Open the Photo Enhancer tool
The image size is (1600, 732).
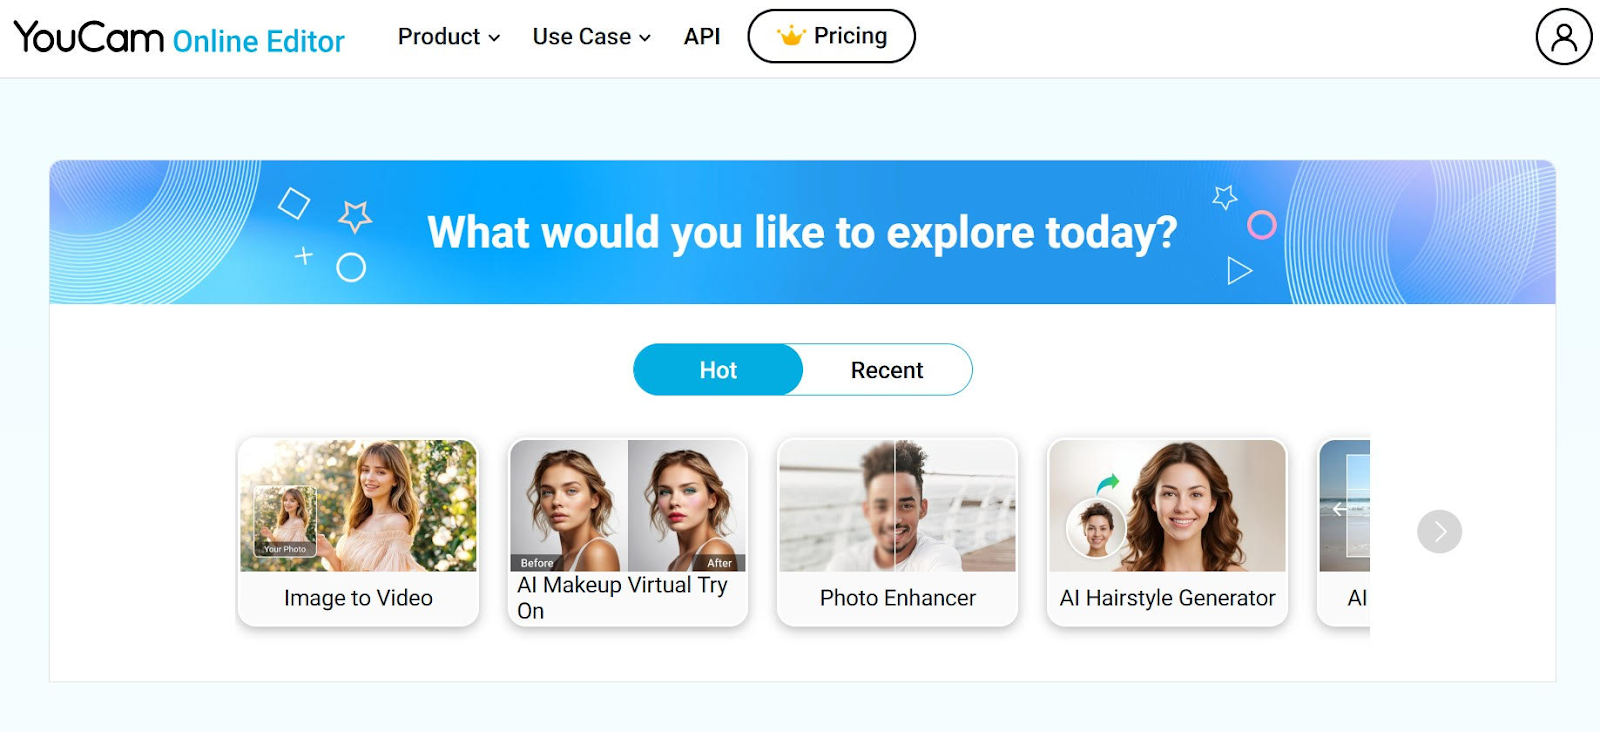(x=897, y=531)
